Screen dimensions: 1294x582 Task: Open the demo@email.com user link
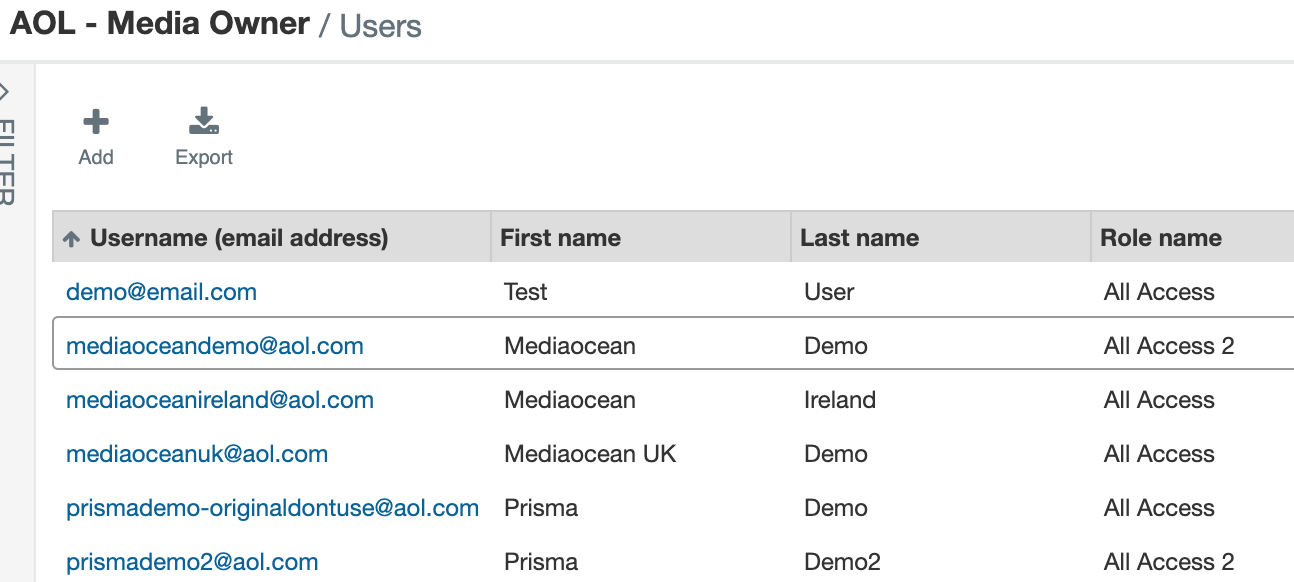(161, 292)
